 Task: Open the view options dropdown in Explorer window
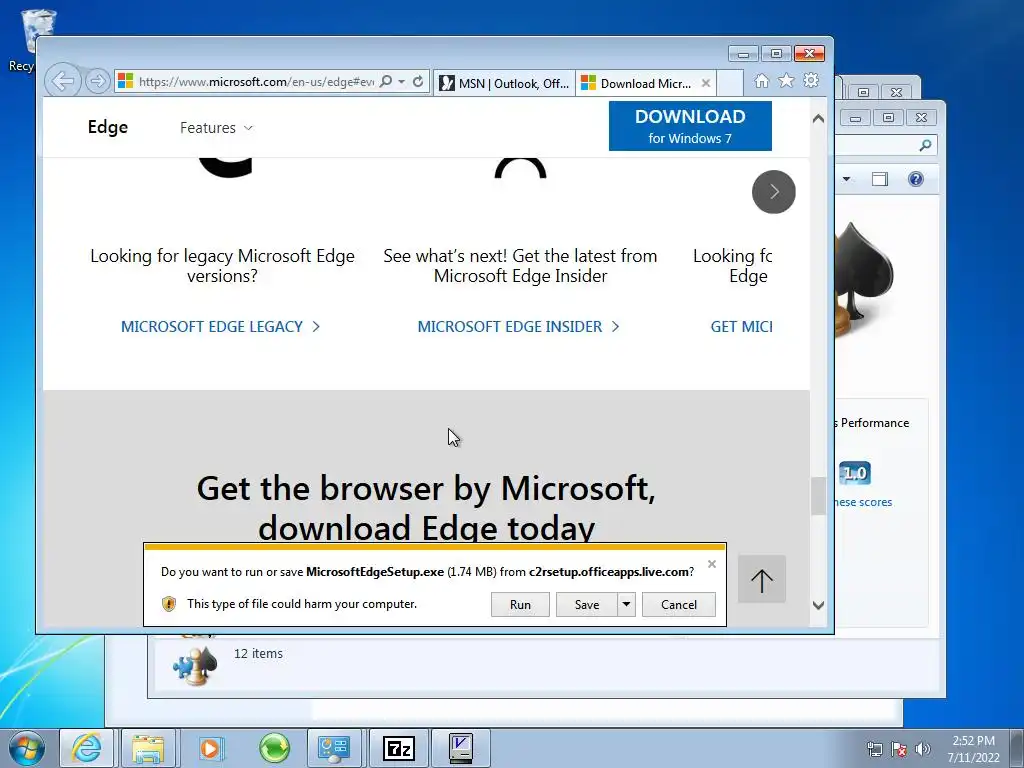pos(846,179)
